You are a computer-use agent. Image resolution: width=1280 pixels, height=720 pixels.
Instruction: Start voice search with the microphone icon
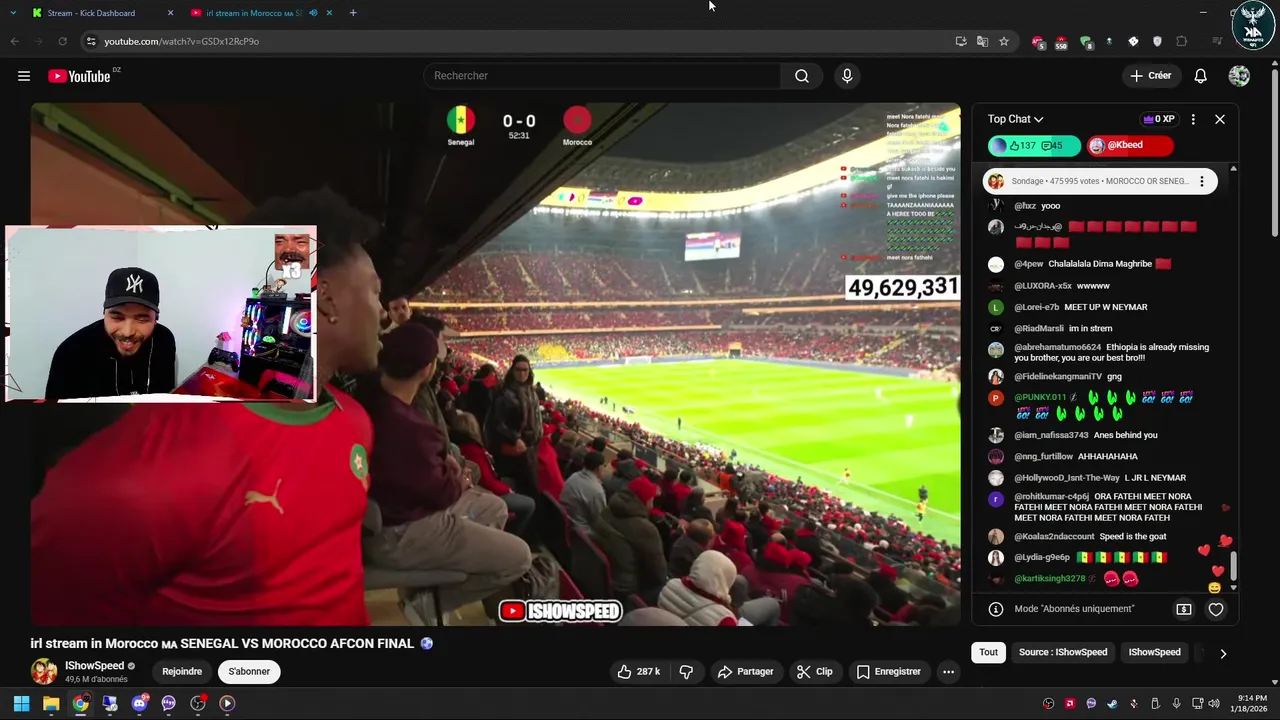[x=847, y=76]
